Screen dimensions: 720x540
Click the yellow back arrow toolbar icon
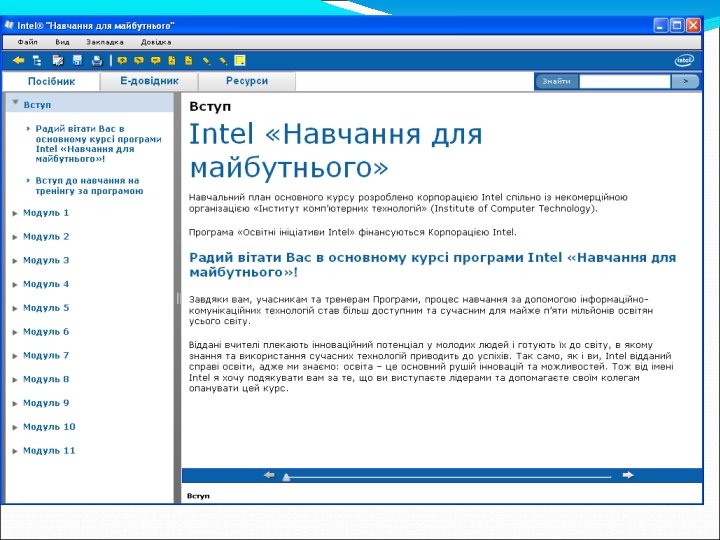[18, 60]
